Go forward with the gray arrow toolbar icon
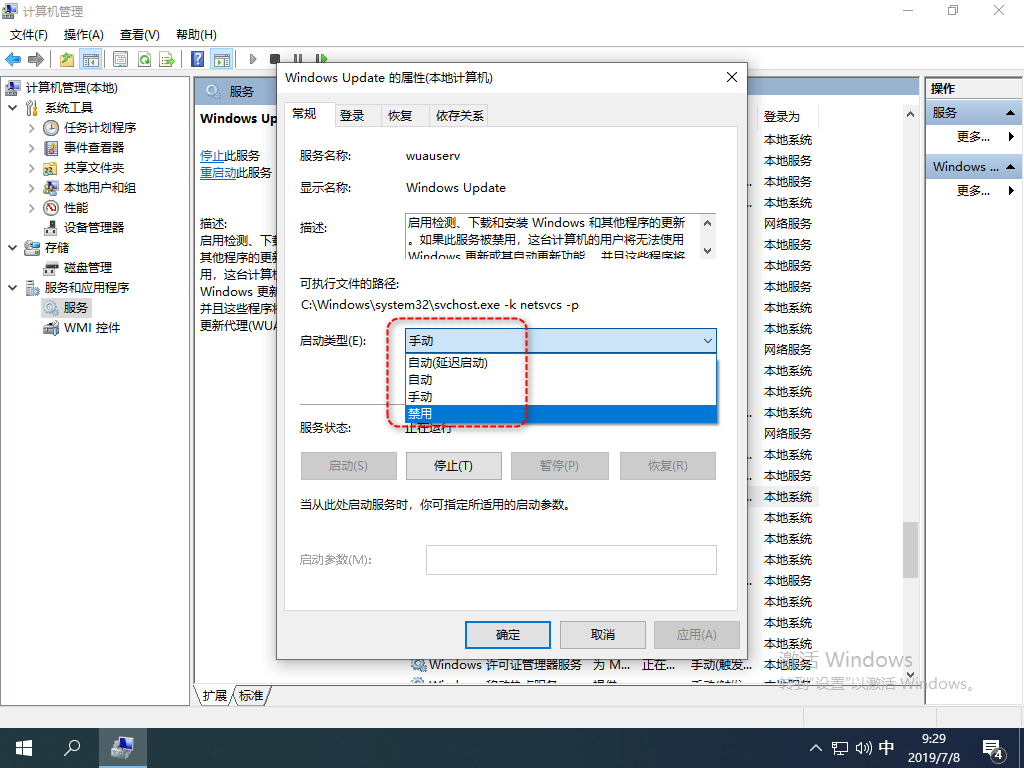The image size is (1024, 768). pyautogui.click(x=36, y=59)
